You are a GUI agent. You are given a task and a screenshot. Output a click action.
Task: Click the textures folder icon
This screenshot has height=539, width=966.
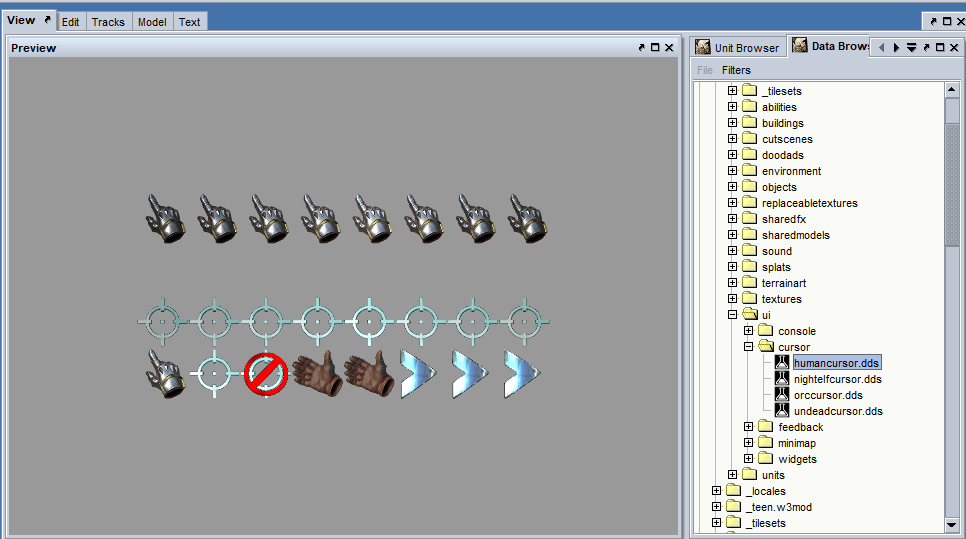coord(750,299)
